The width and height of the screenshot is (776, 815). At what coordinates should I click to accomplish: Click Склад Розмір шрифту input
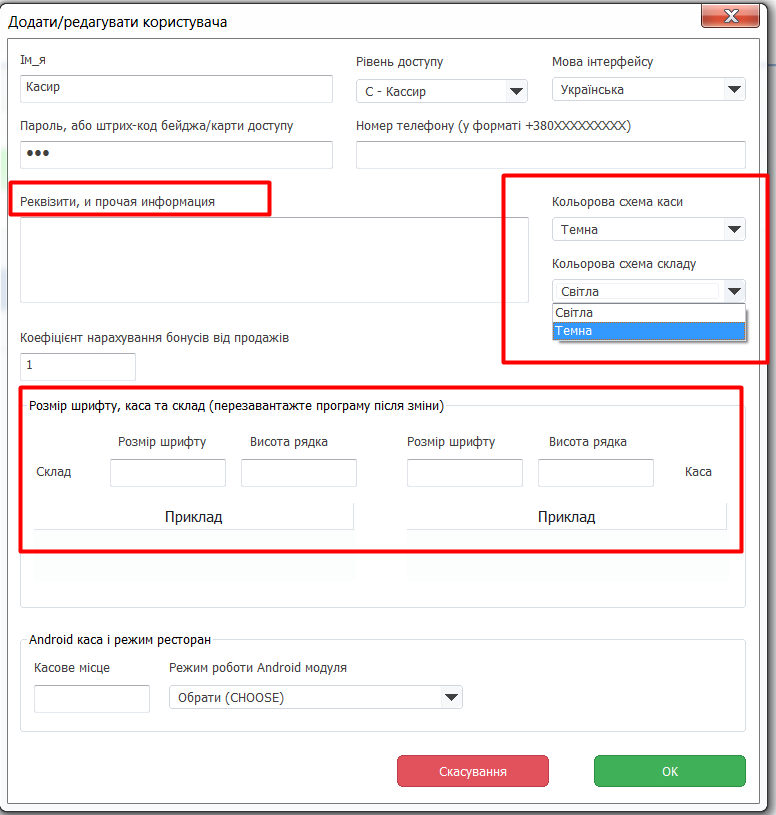(168, 472)
